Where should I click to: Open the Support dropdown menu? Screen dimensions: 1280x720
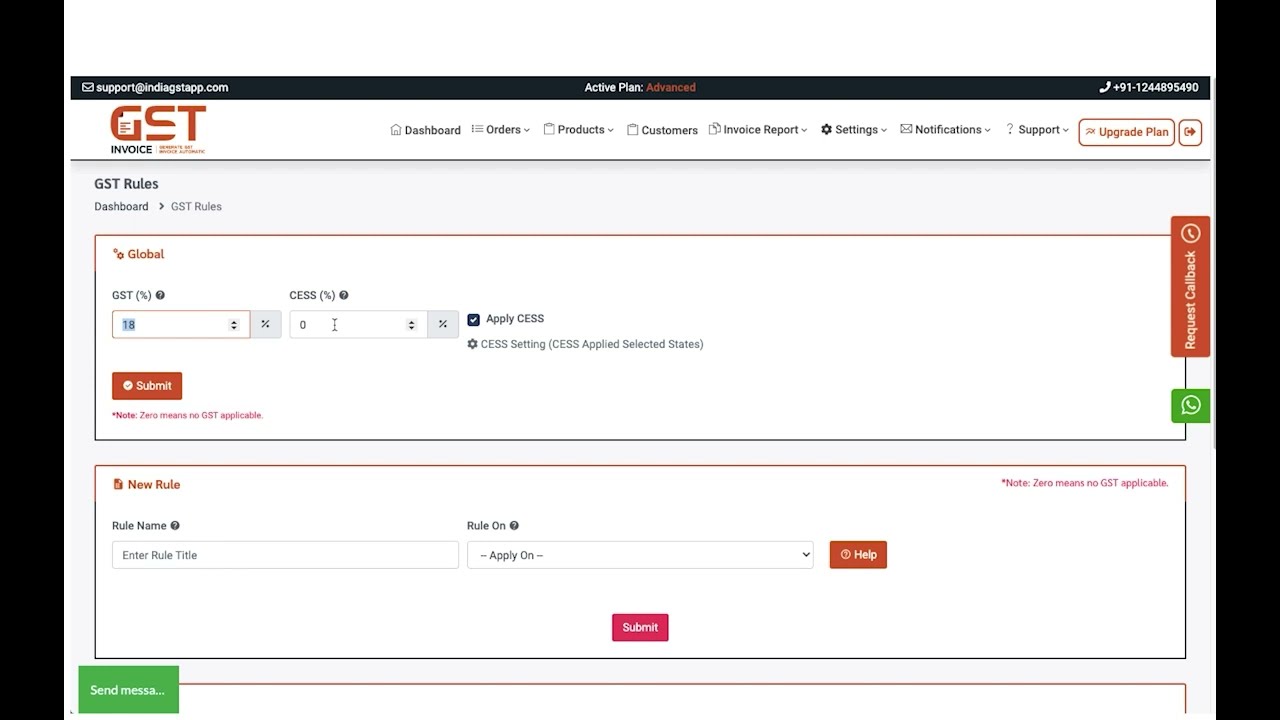coord(1037,130)
